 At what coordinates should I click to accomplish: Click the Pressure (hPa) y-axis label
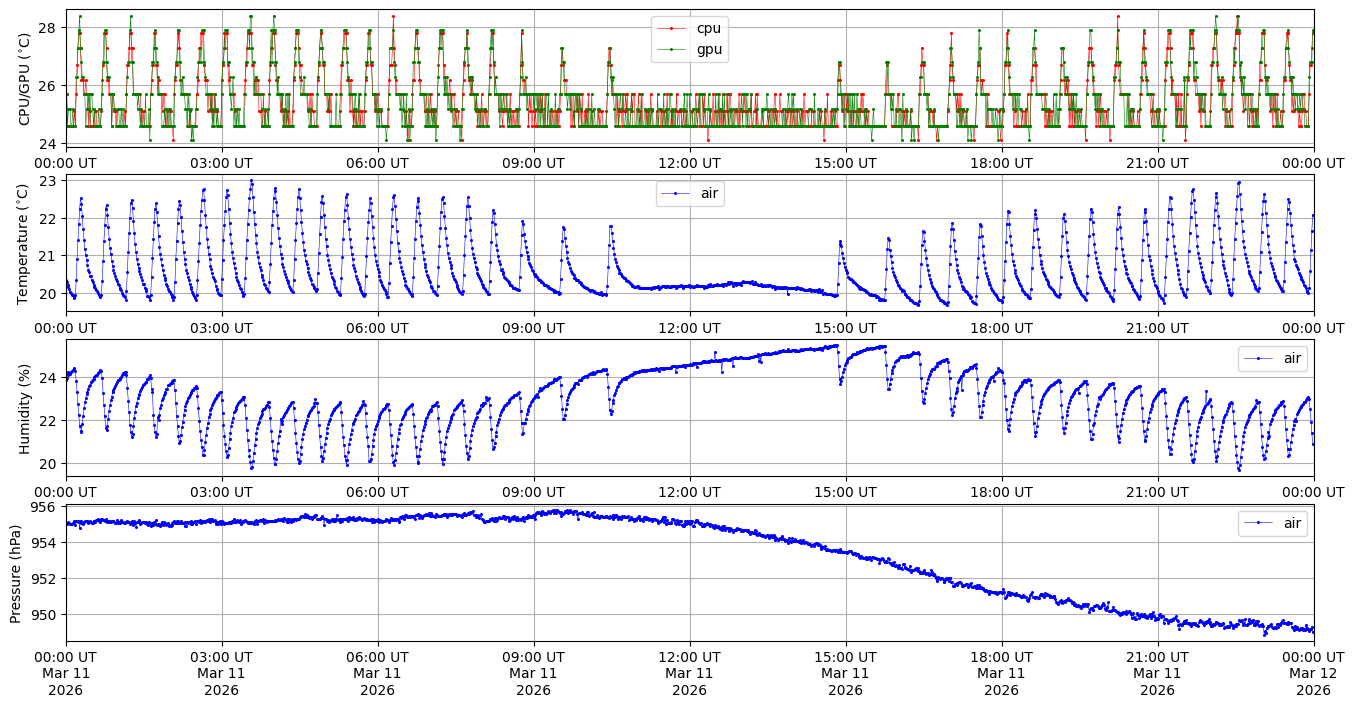(17, 573)
